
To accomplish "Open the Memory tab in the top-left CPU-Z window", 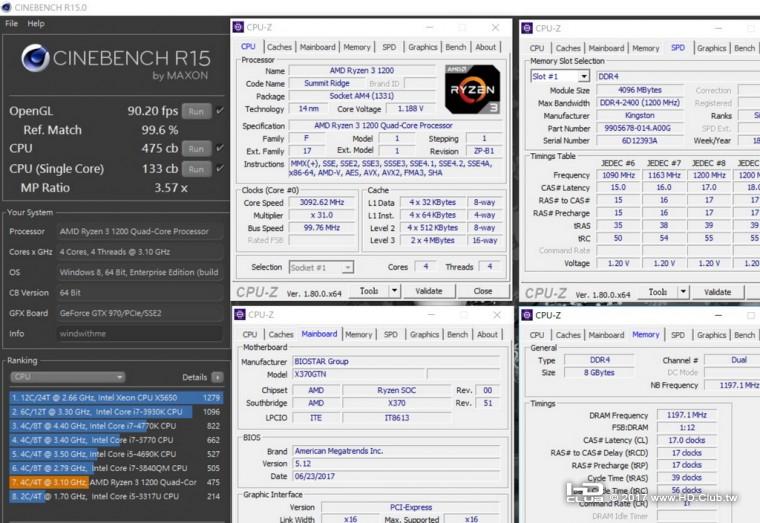I will [357, 47].
